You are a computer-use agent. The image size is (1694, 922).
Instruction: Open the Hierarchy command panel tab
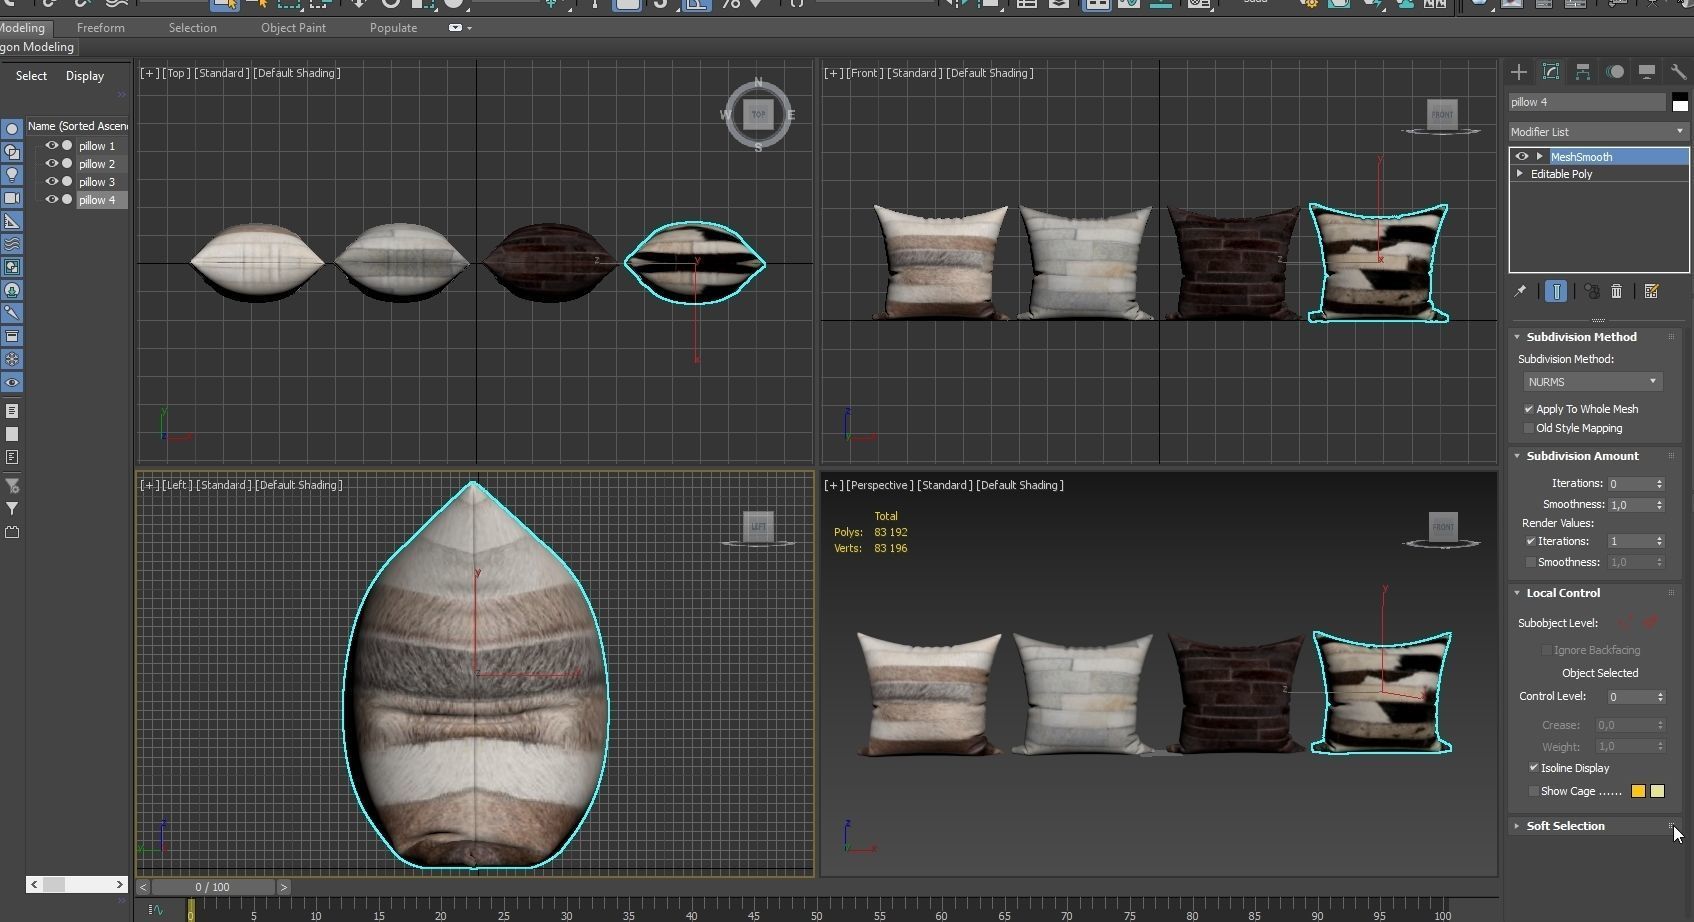coord(1583,72)
